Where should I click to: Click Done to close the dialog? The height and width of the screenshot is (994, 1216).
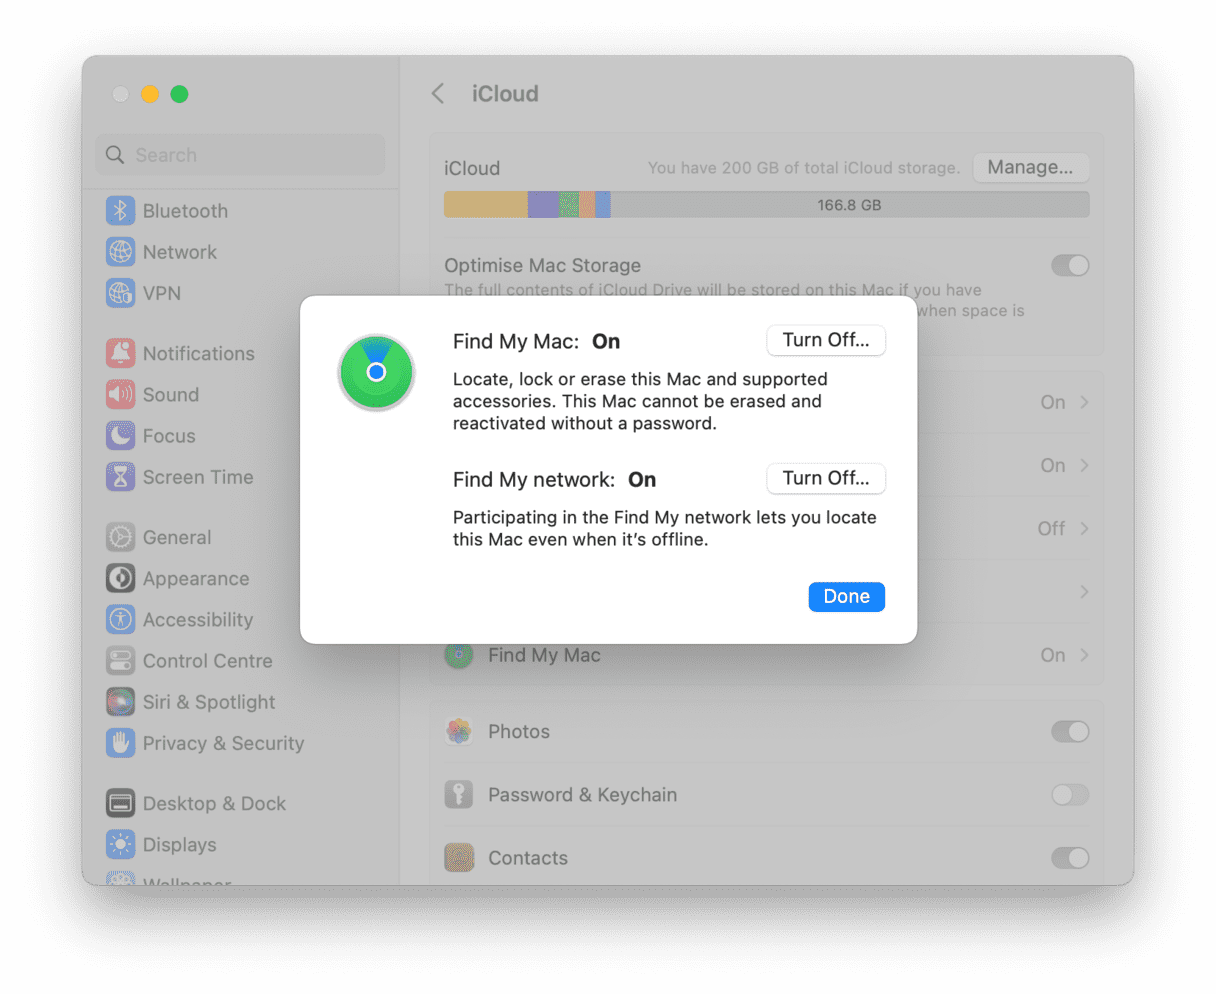(847, 596)
